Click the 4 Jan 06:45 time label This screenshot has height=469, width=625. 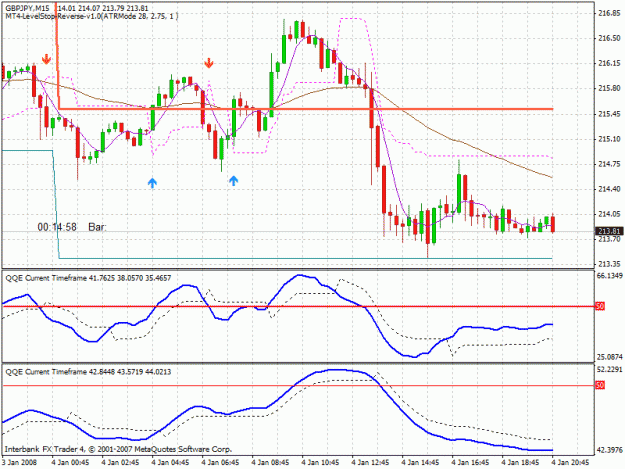220,462
